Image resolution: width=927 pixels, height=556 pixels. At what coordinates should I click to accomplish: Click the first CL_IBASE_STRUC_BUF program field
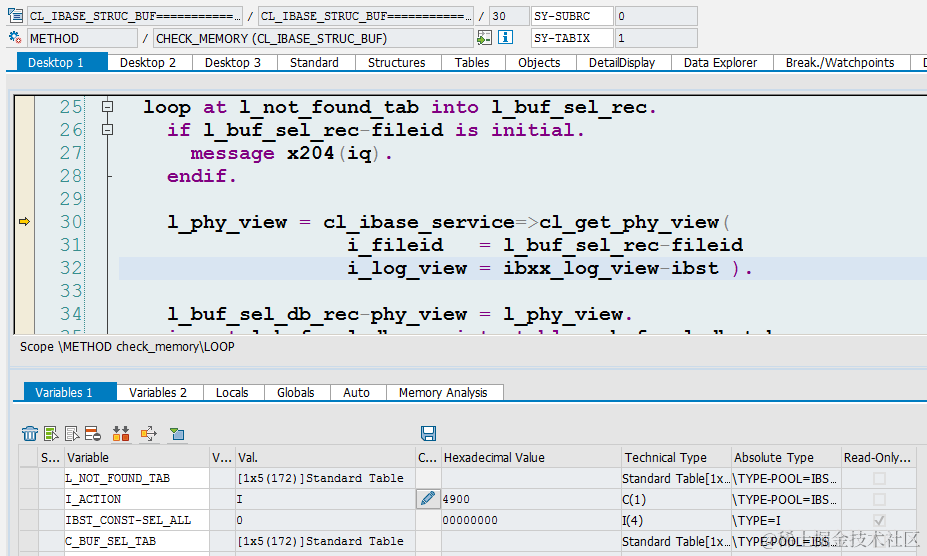coord(135,16)
